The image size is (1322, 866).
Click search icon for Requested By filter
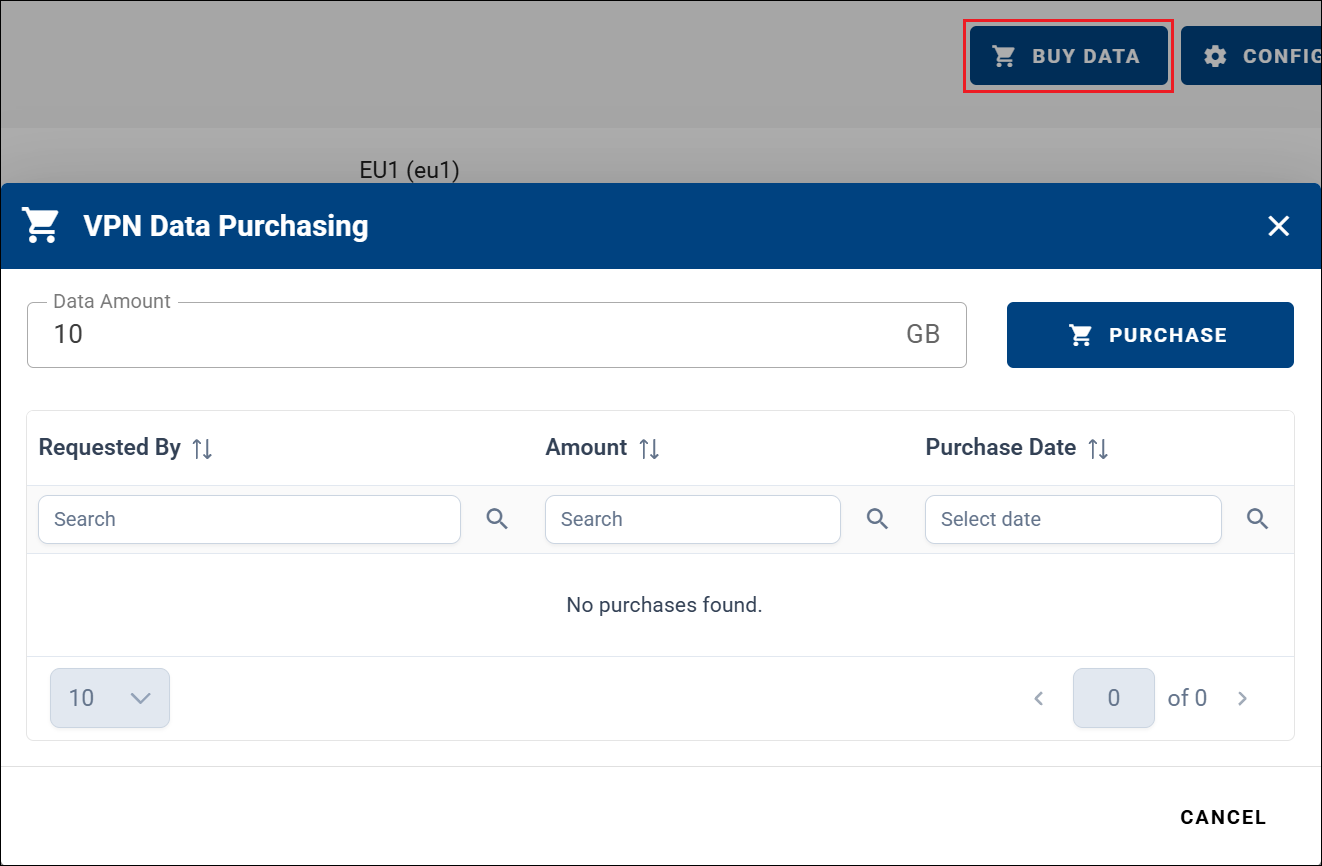(x=497, y=519)
